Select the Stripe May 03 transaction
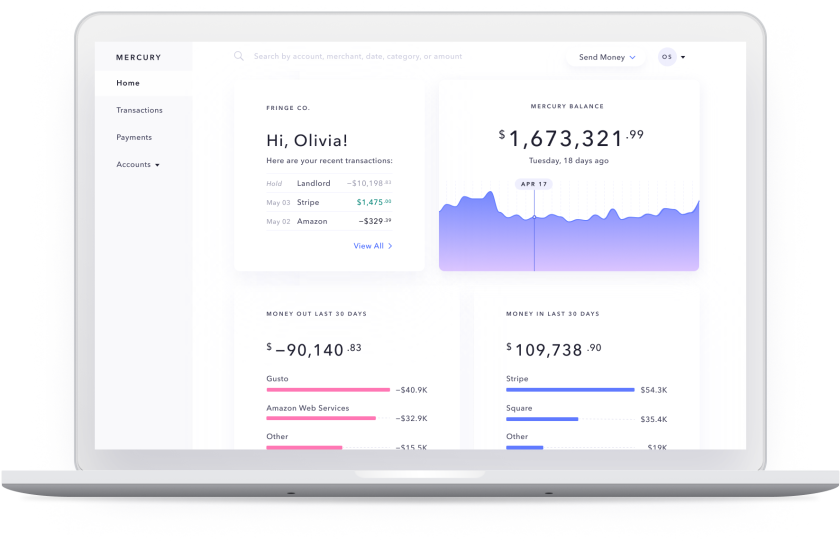840x541 pixels. coord(329,202)
